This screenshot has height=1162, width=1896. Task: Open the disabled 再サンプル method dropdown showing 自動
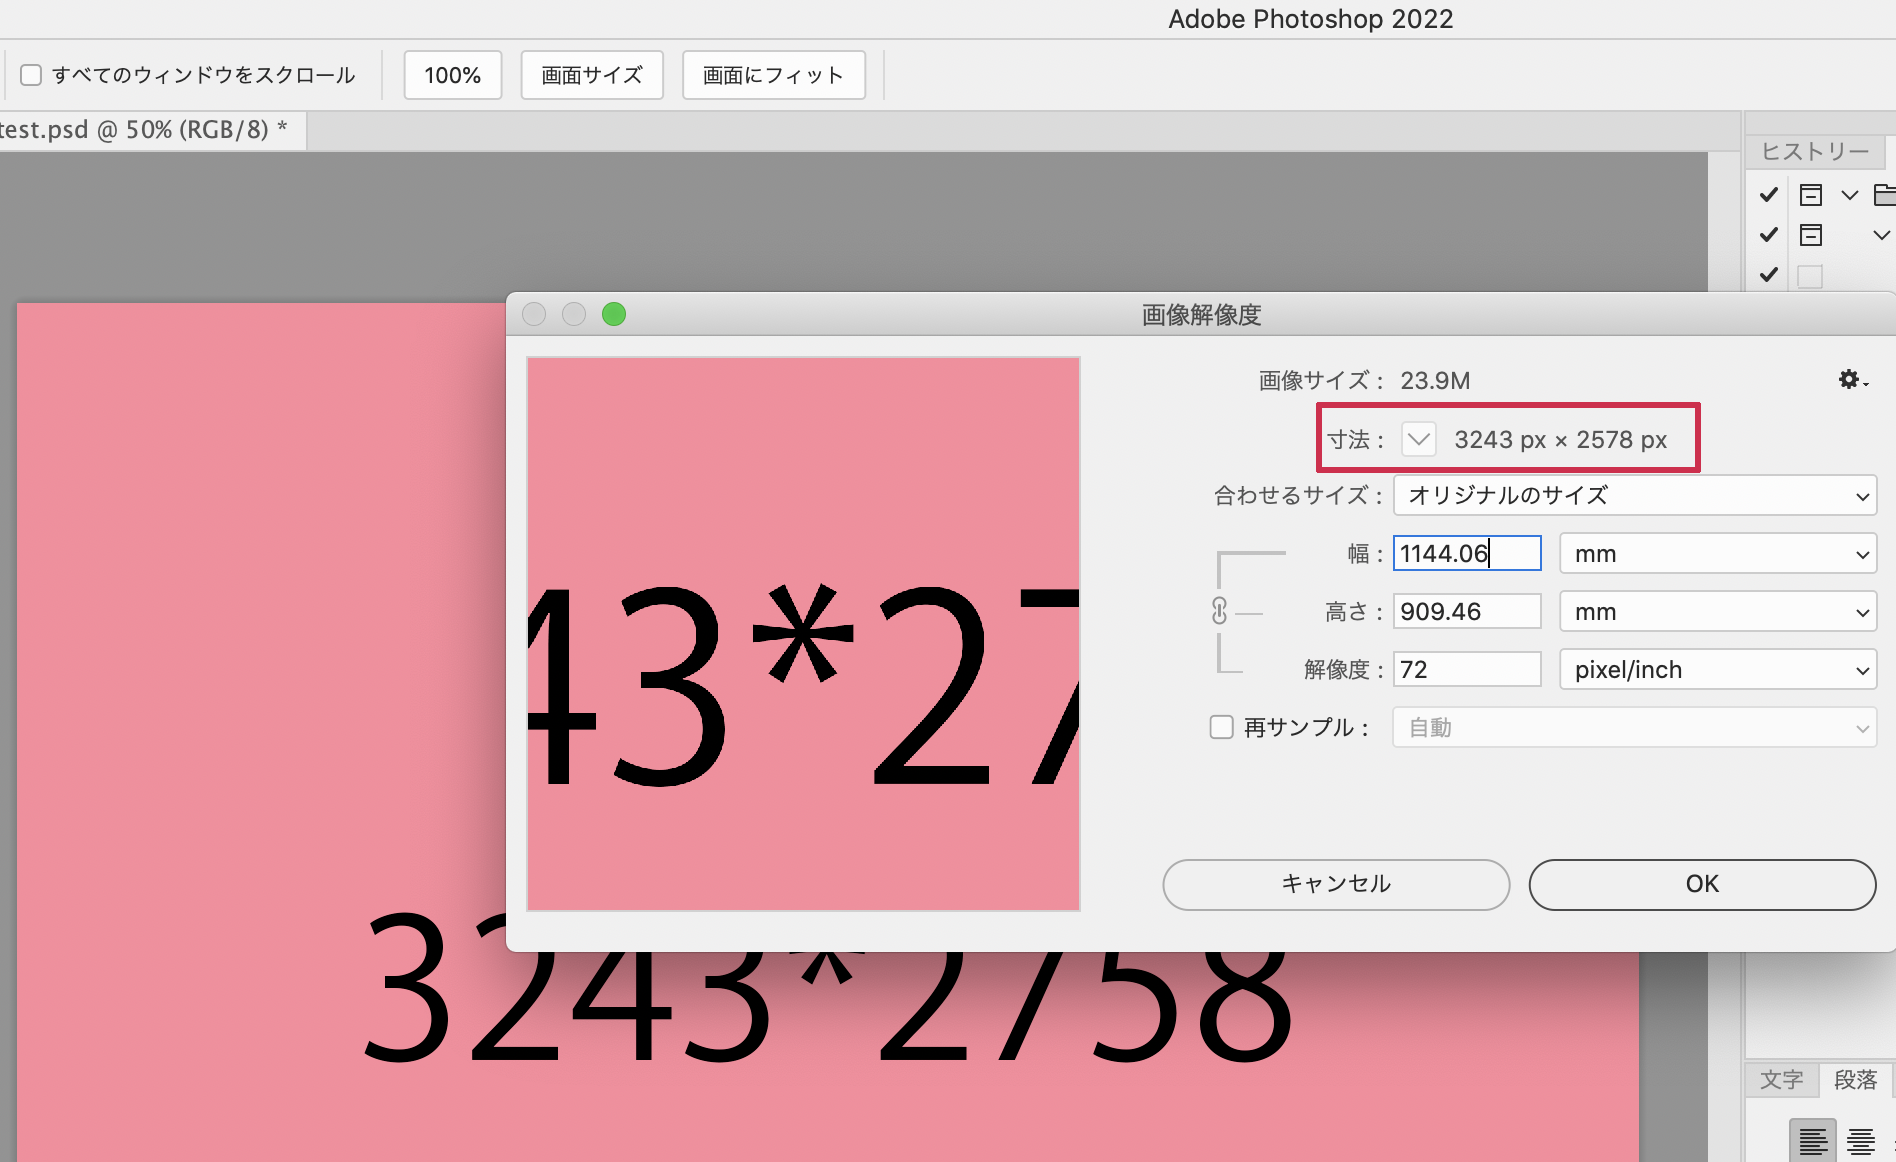(x=1635, y=727)
